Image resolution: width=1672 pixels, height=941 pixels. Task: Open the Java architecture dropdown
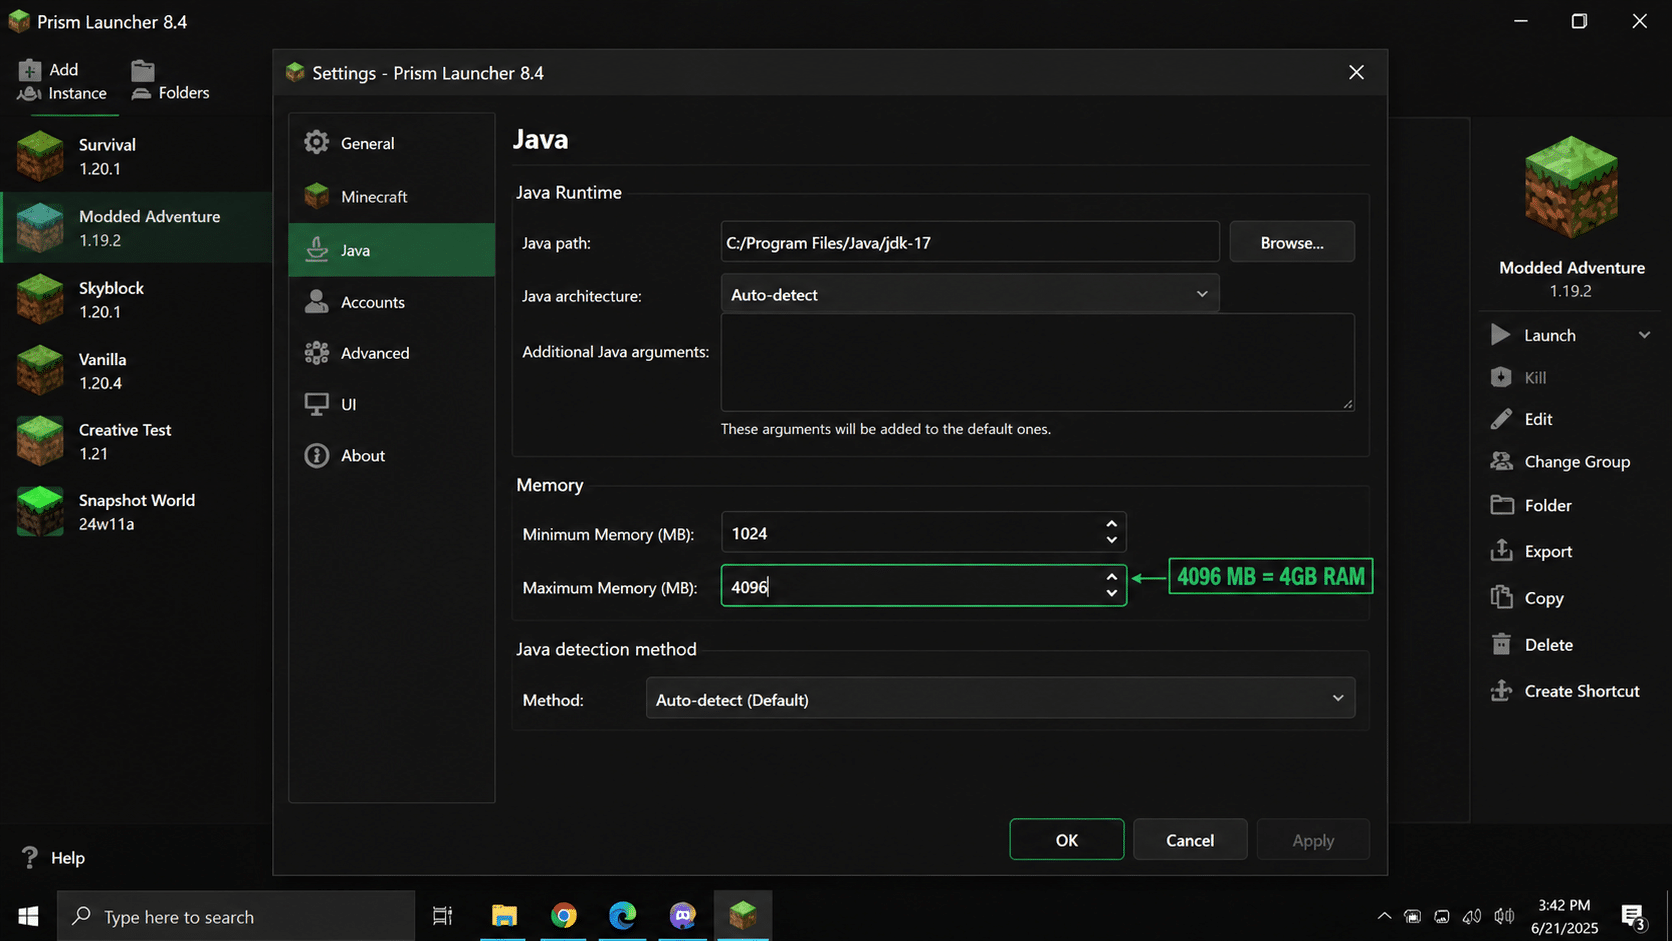969,294
